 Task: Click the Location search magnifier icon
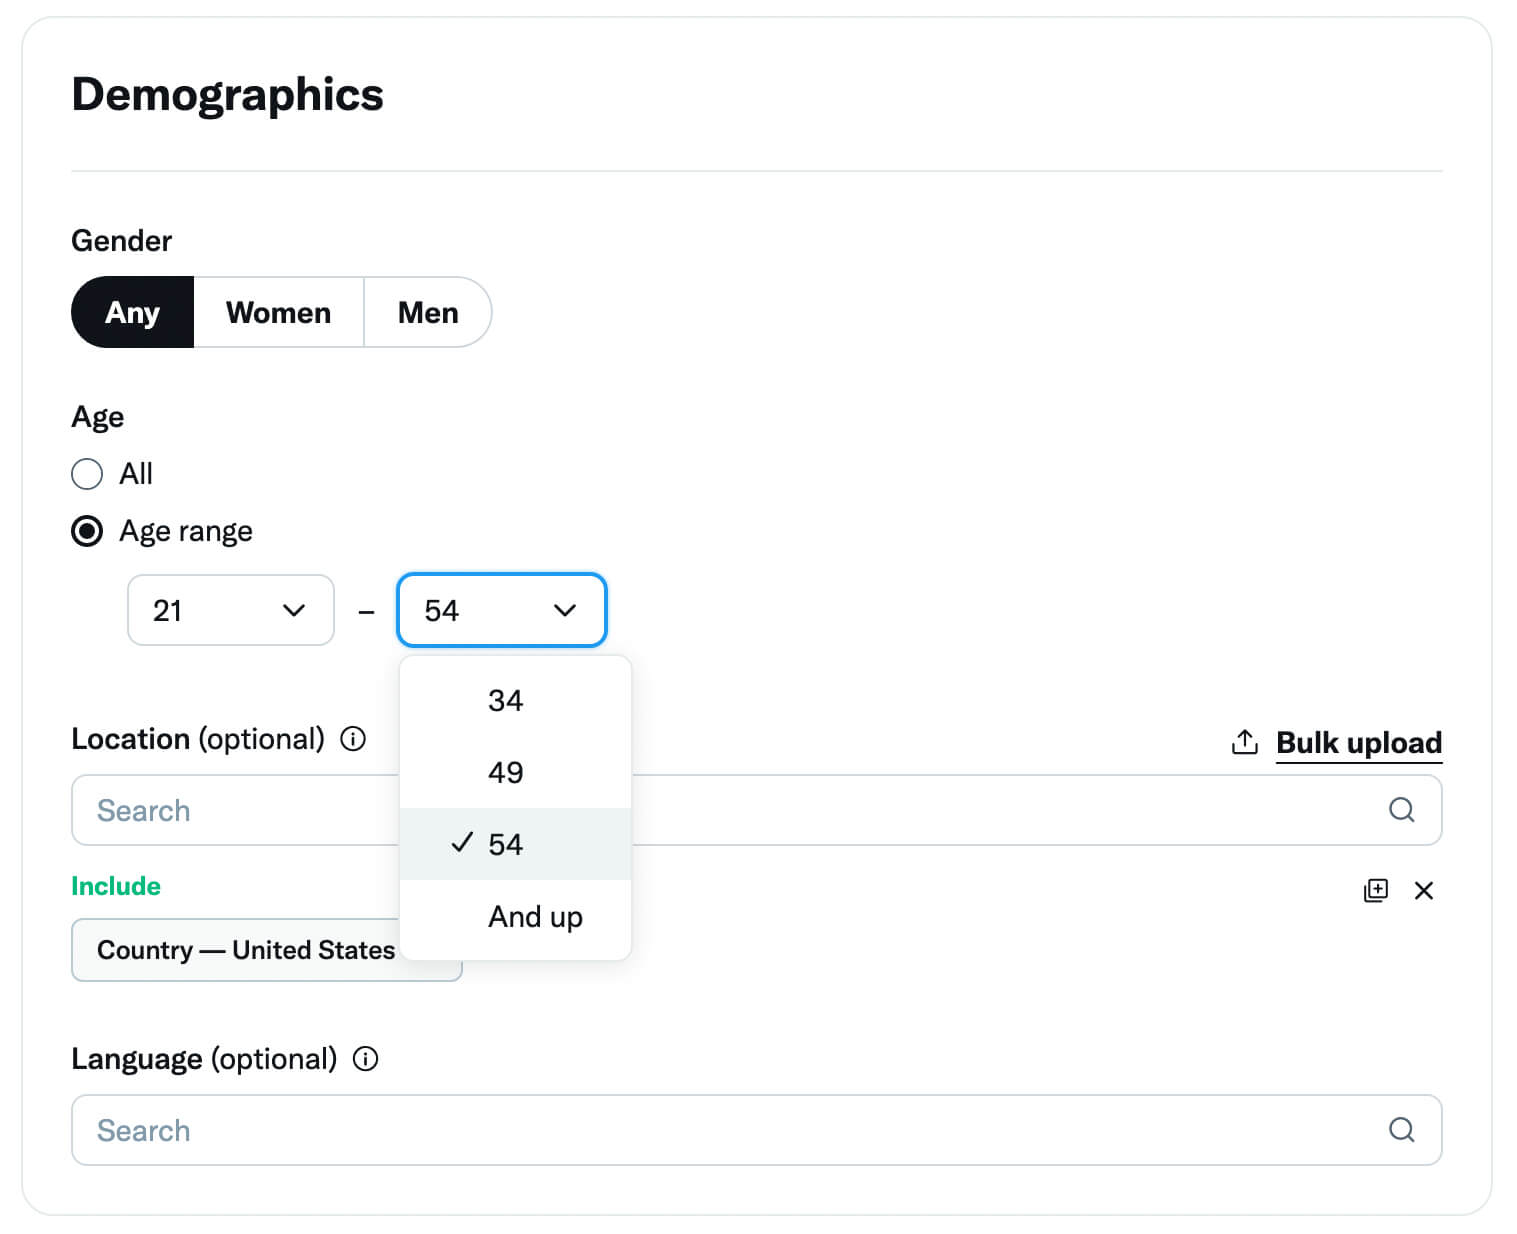tap(1402, 810)
